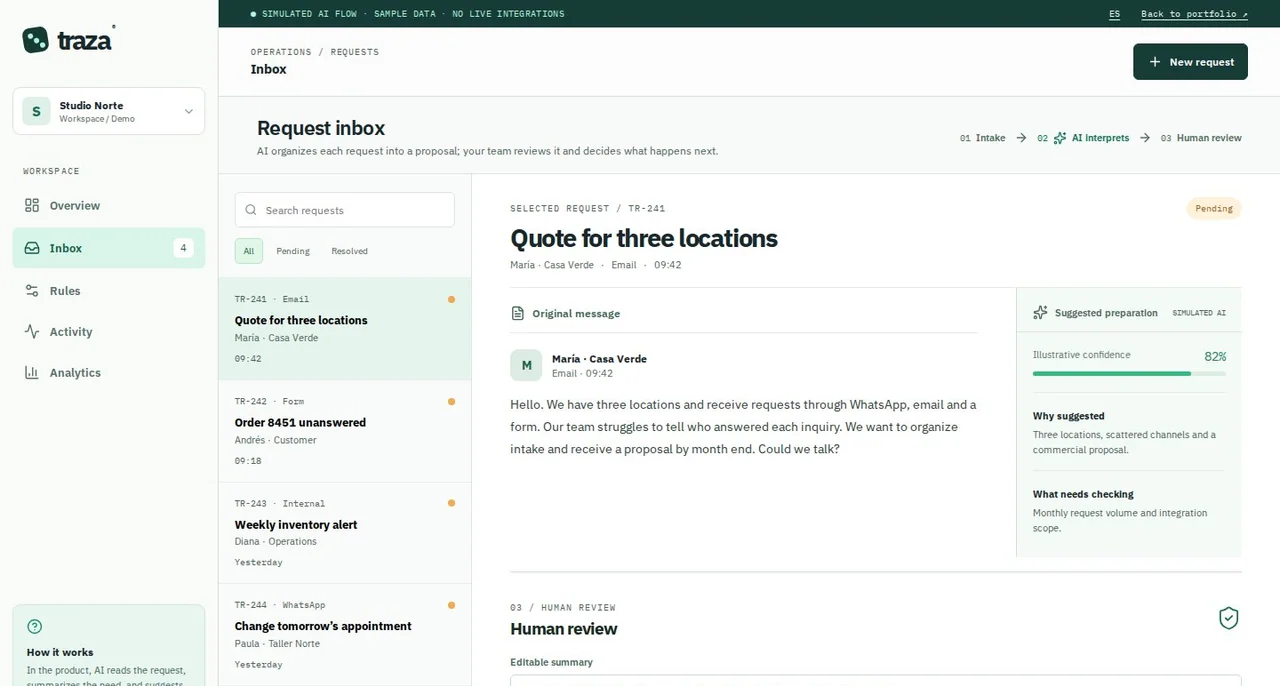This screenshot has width=1280, height=686.
Task: Open the Change tomorrow's appointment request
Action: pyautogui.click(x=345, y=635)
